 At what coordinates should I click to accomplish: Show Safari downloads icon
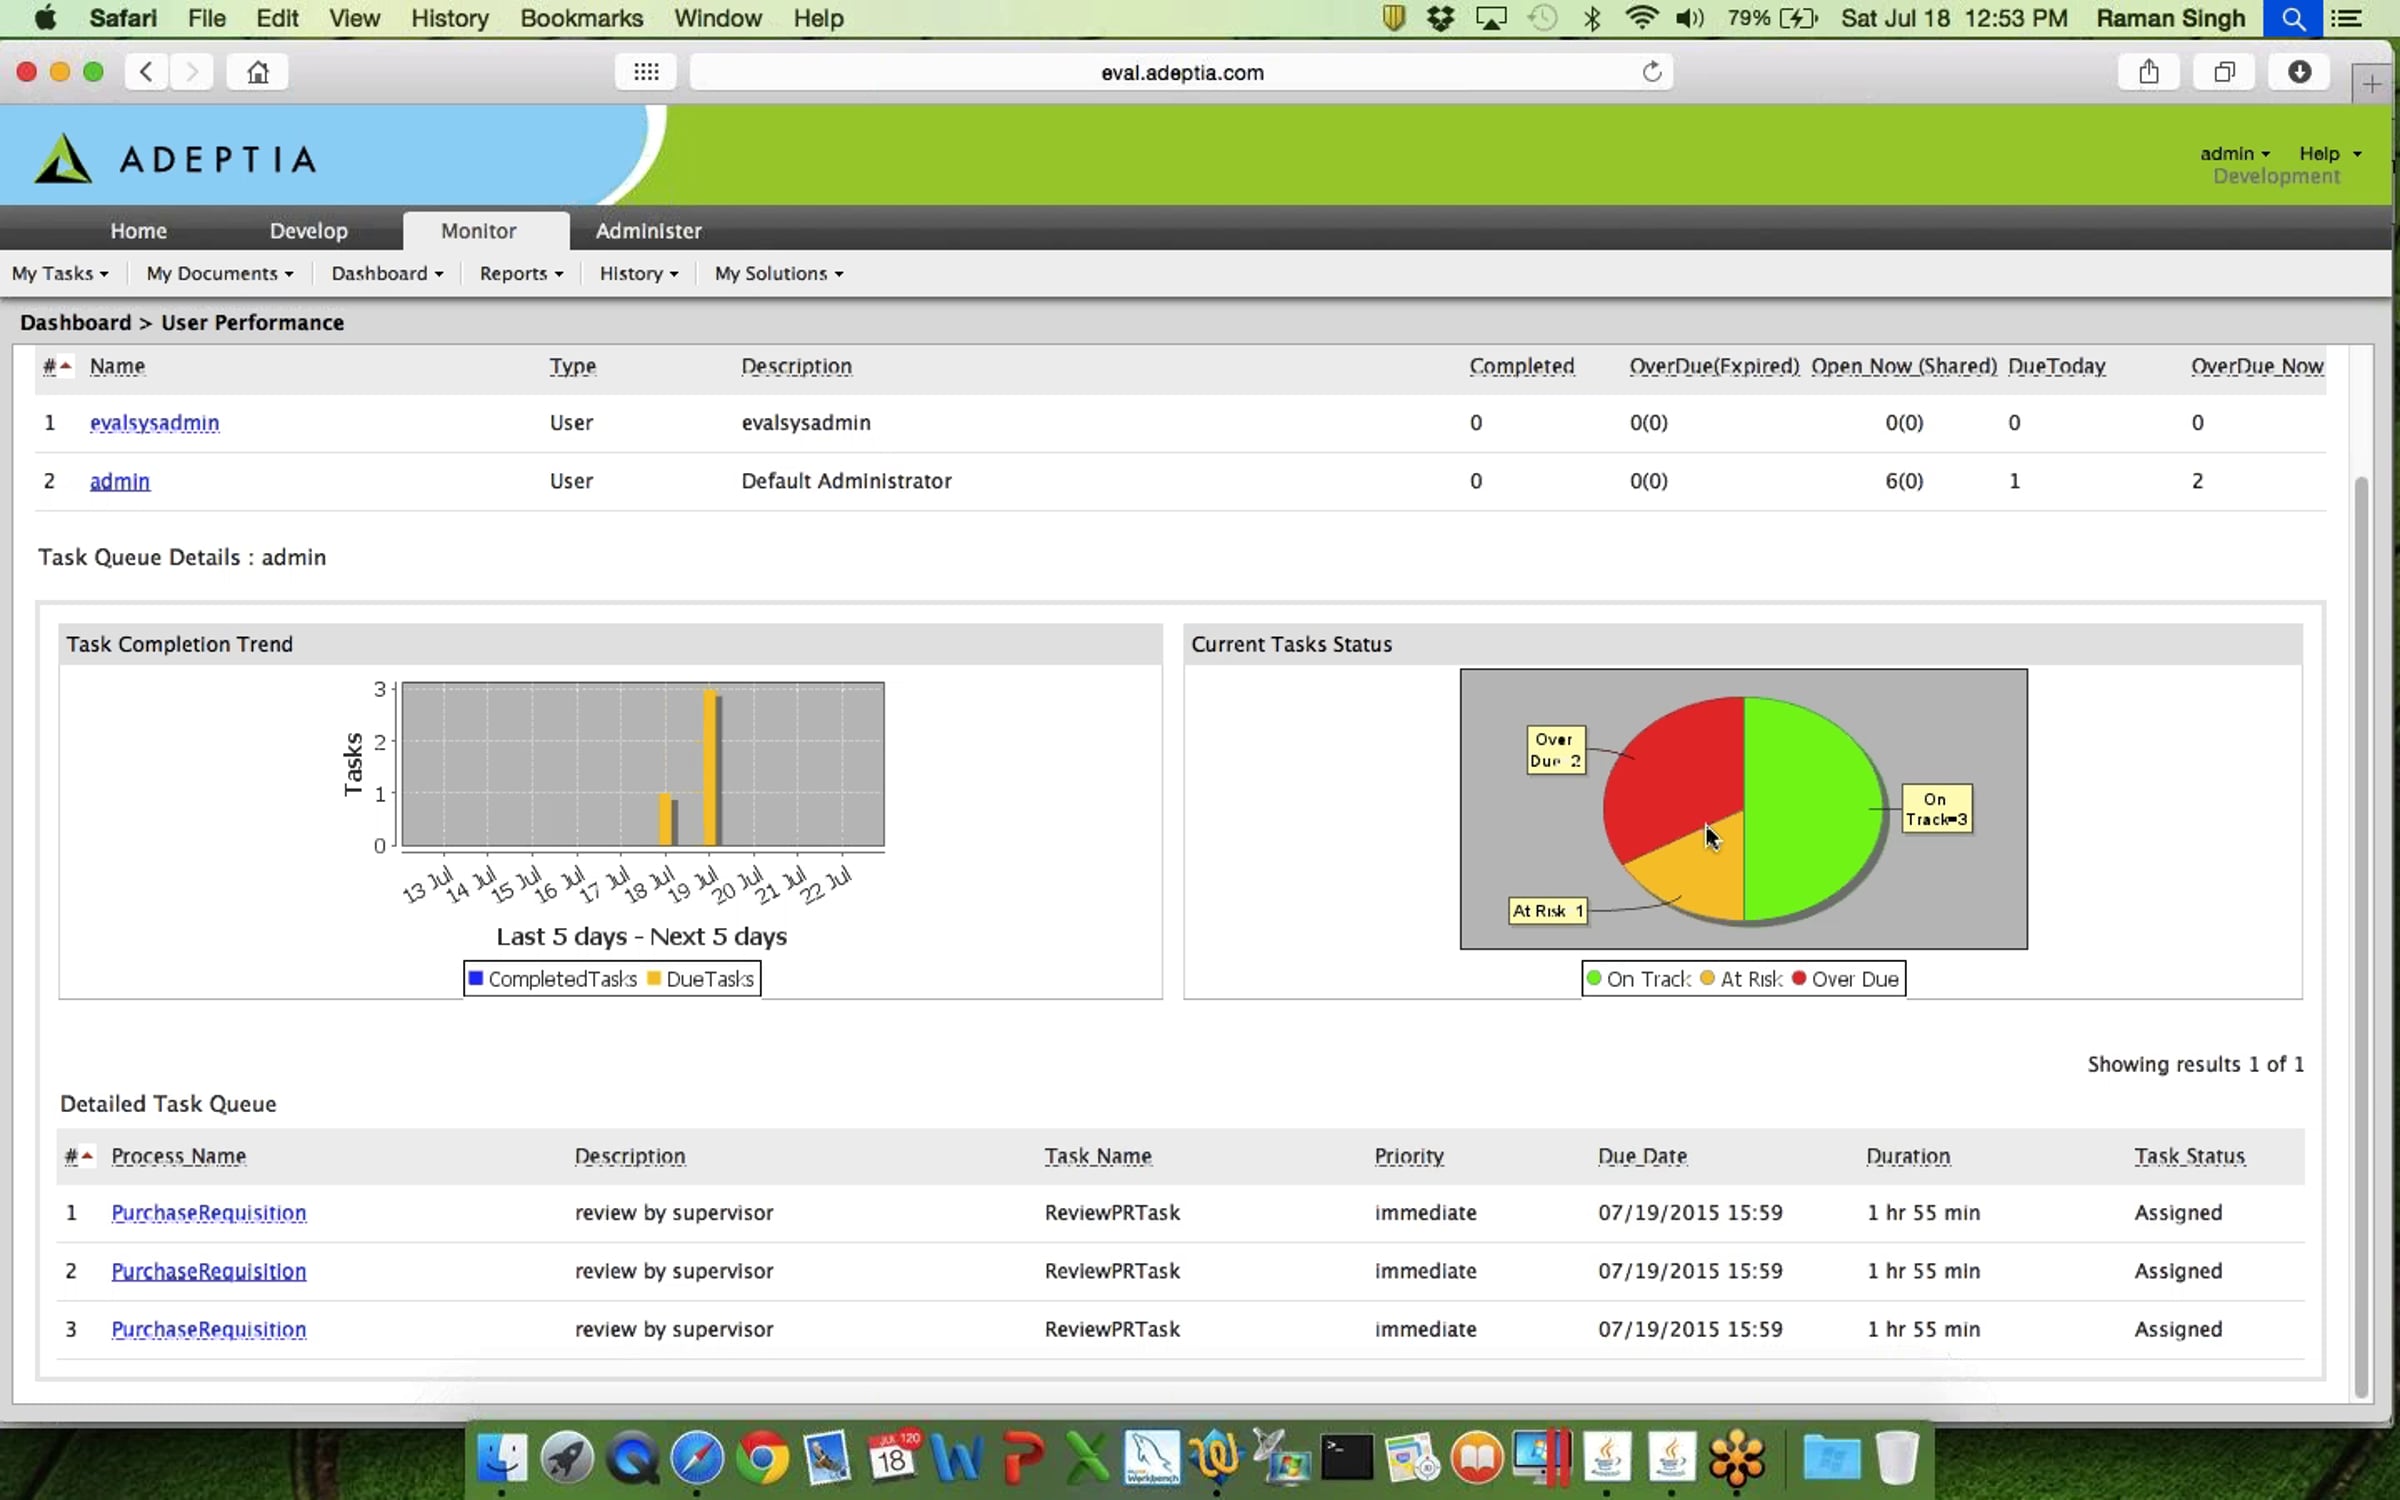[2299, 72]
